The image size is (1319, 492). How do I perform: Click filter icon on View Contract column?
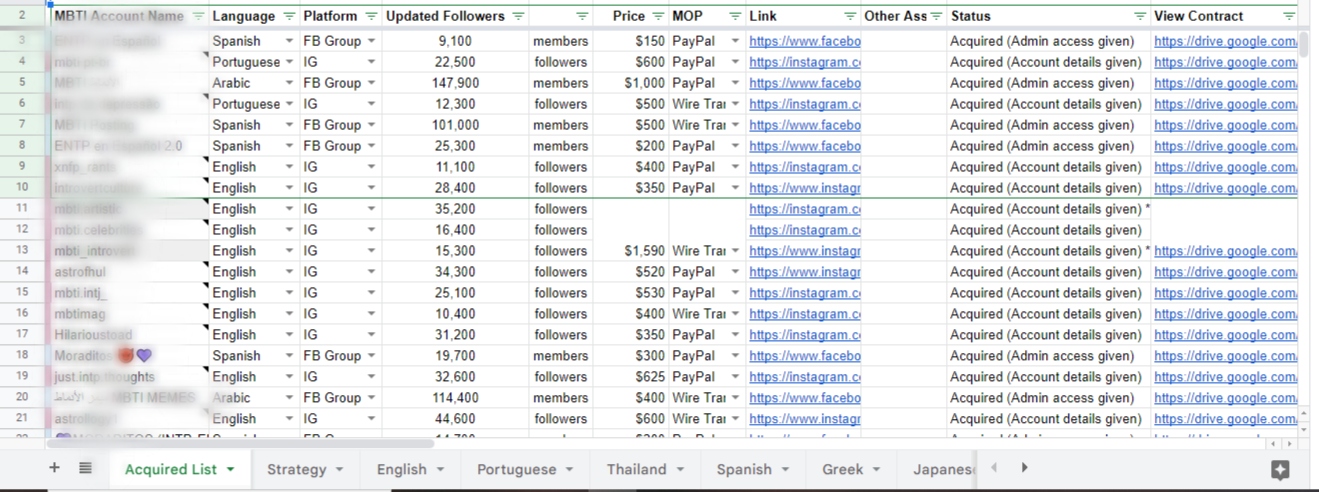click(1289, 17)
